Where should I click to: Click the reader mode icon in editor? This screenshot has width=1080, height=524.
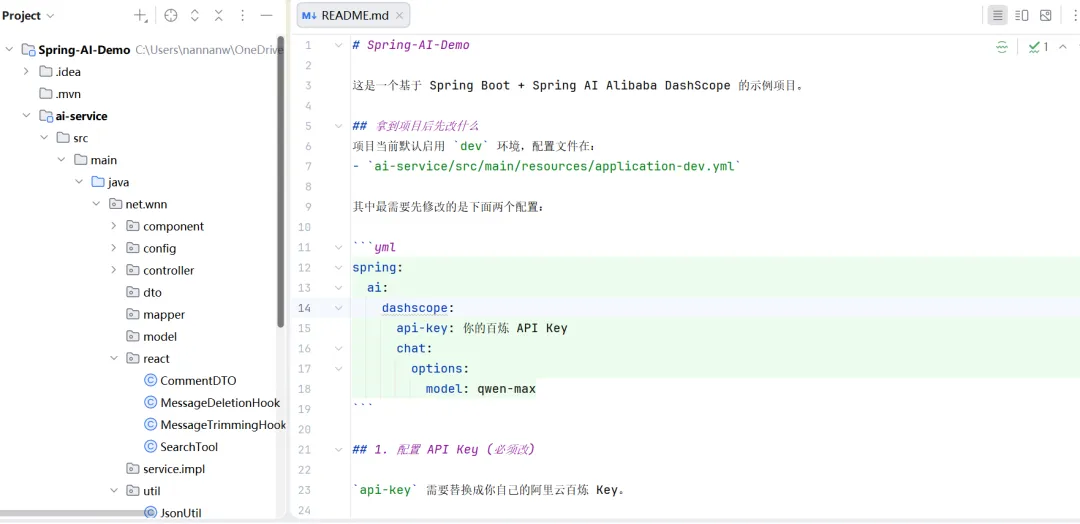pos(1002,47)
